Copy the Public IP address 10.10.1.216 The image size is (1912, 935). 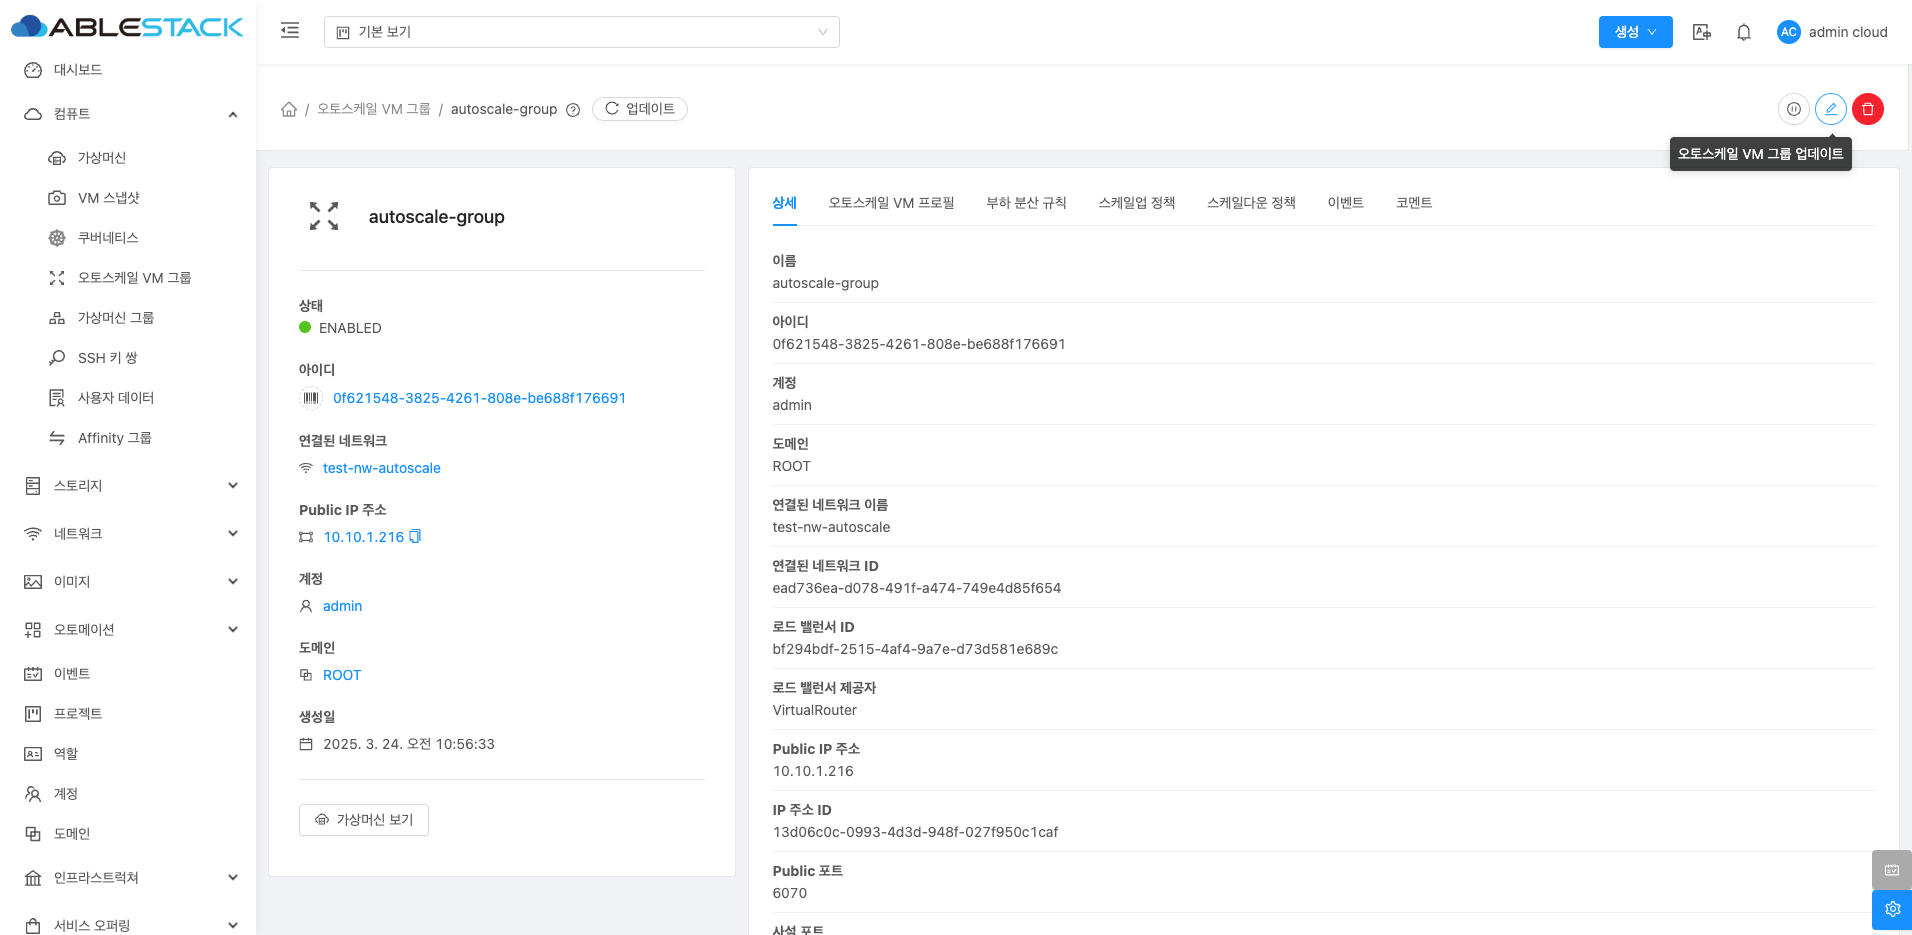point(415,537)
